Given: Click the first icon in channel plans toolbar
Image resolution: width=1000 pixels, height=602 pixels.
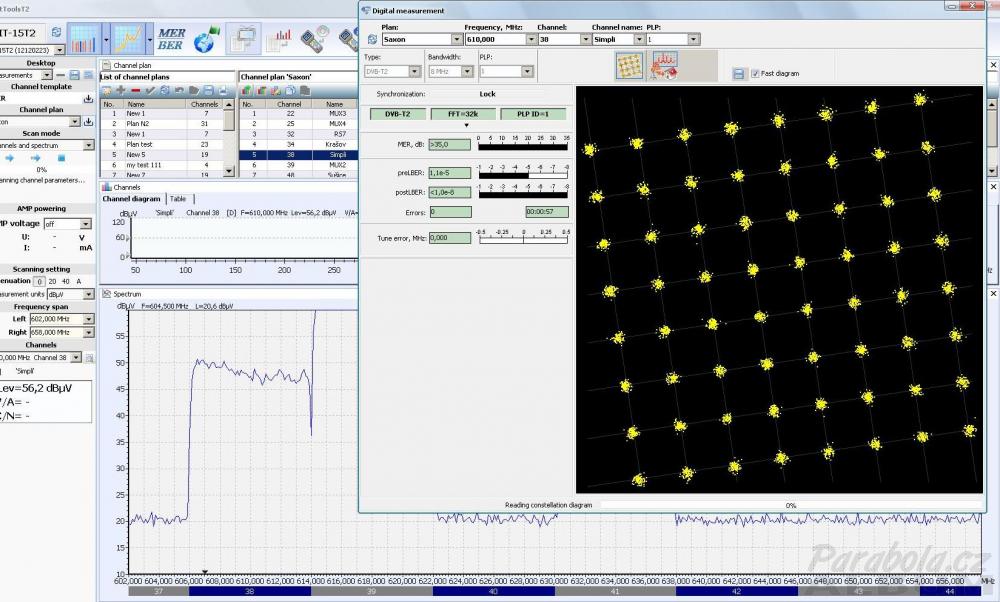Looking at the screenshot, I should pos(107,91).
